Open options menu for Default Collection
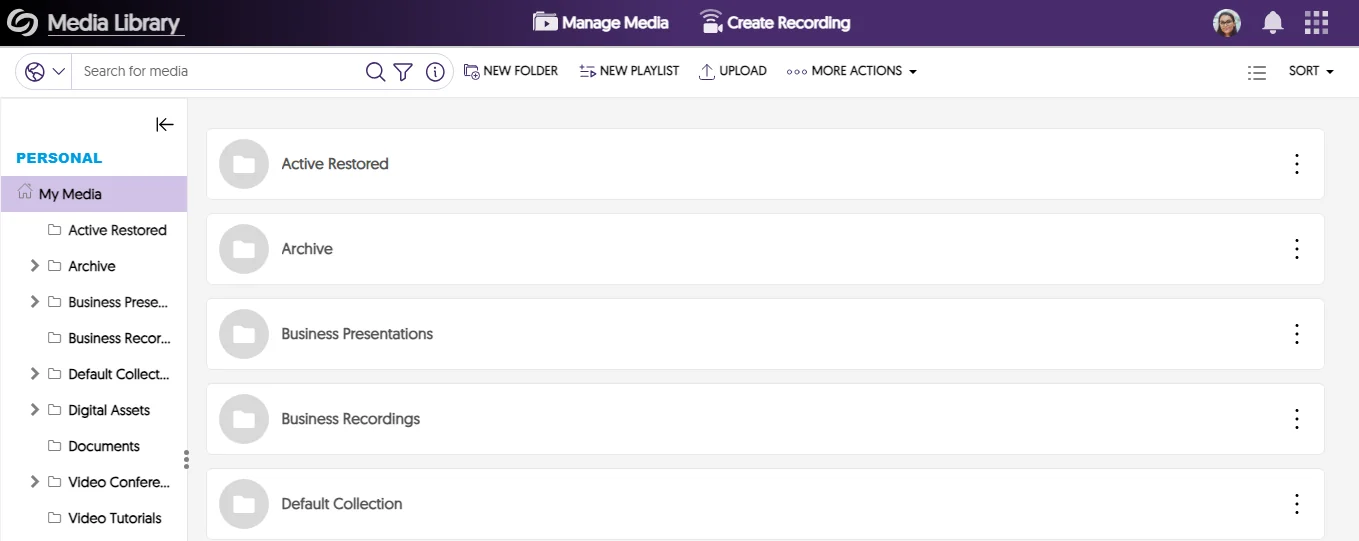This screenshot has height=541, width=1359. click(1297, 504)
